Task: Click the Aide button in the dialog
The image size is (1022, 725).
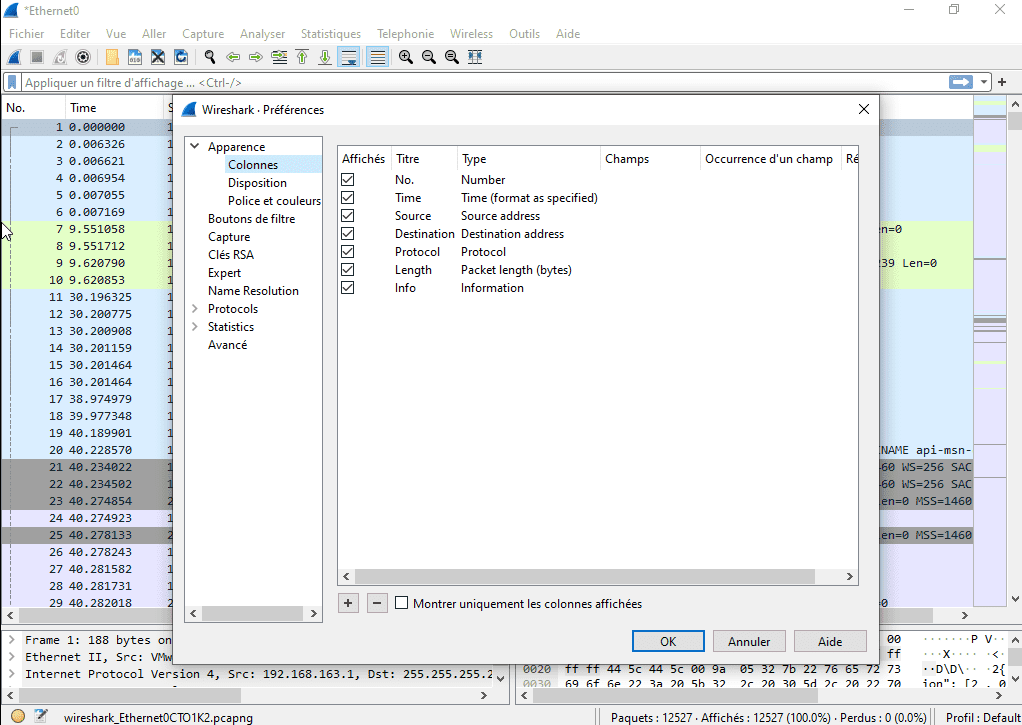Action: pos(830,641)
